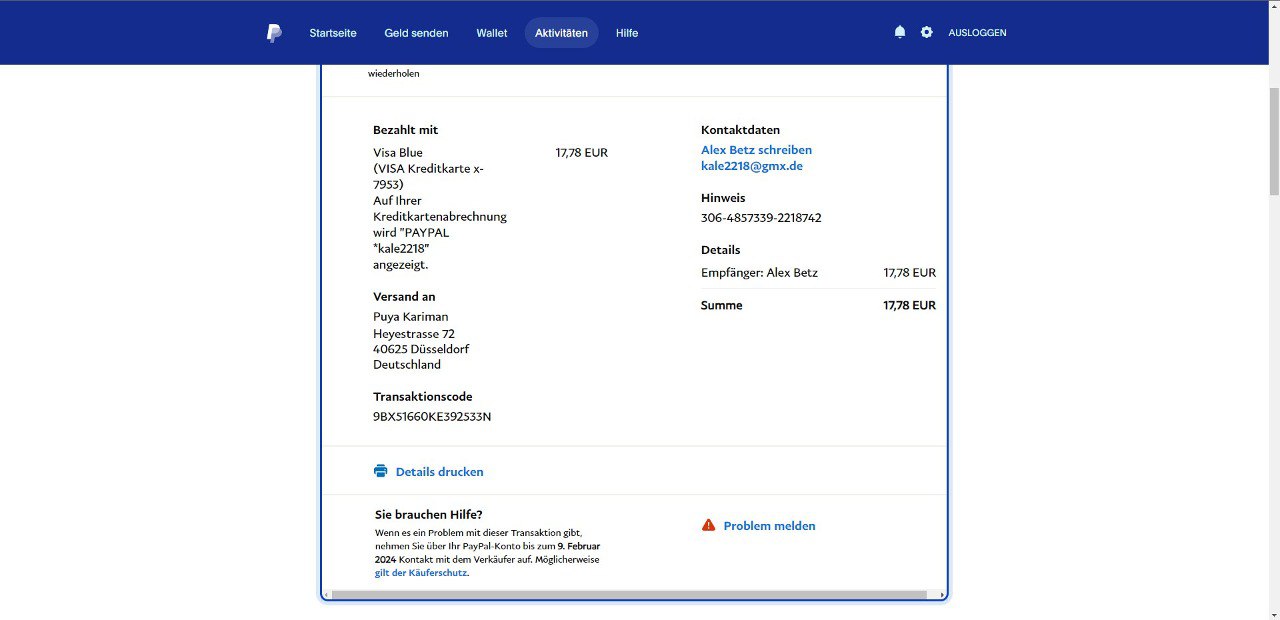
Task: Open account settings gear icon
Action: click(927, 32)
